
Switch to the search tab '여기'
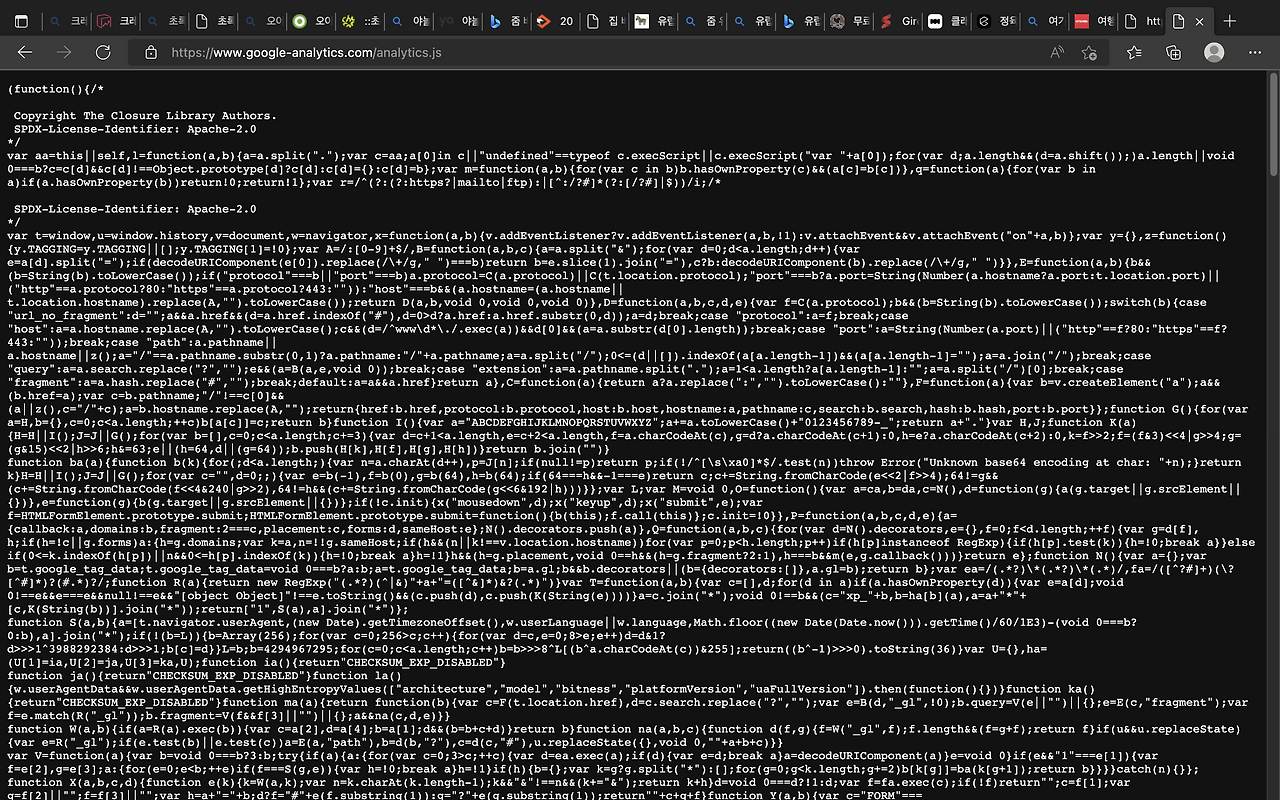pyautogui.click(x=1045, y=21)
